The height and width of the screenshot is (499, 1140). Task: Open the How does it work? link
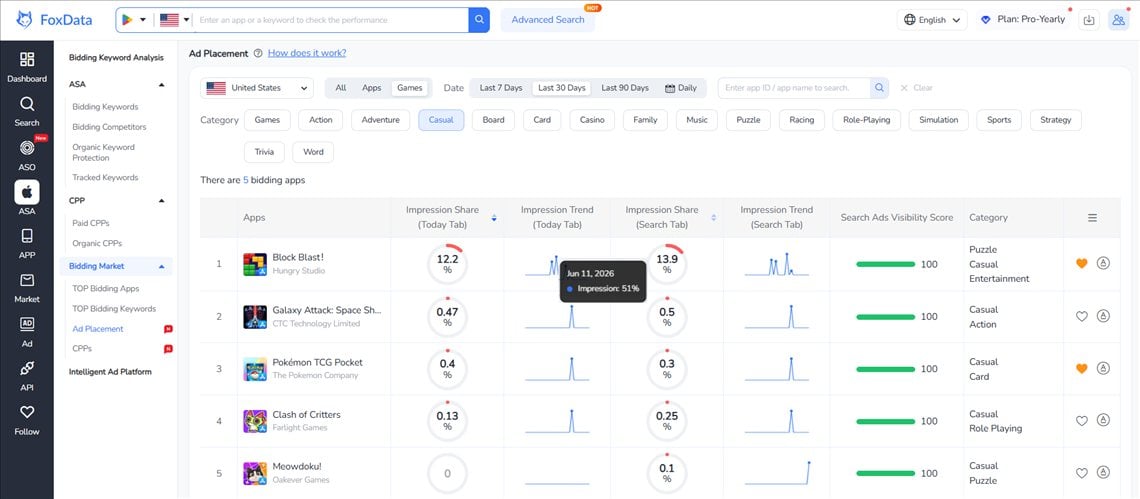[x=307, y=53]
